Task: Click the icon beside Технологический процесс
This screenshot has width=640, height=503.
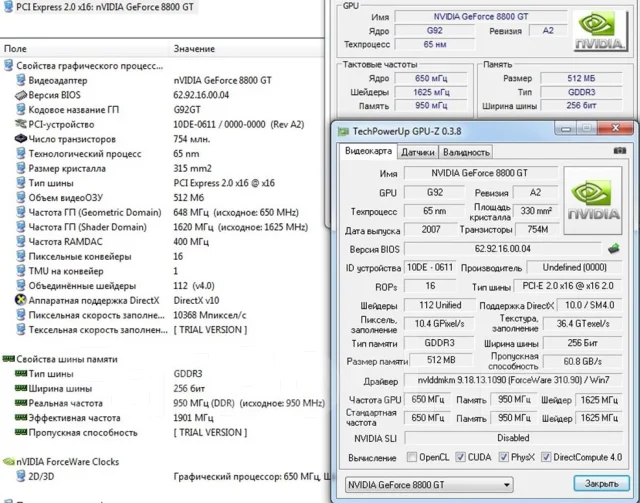Action: (21, 154)
